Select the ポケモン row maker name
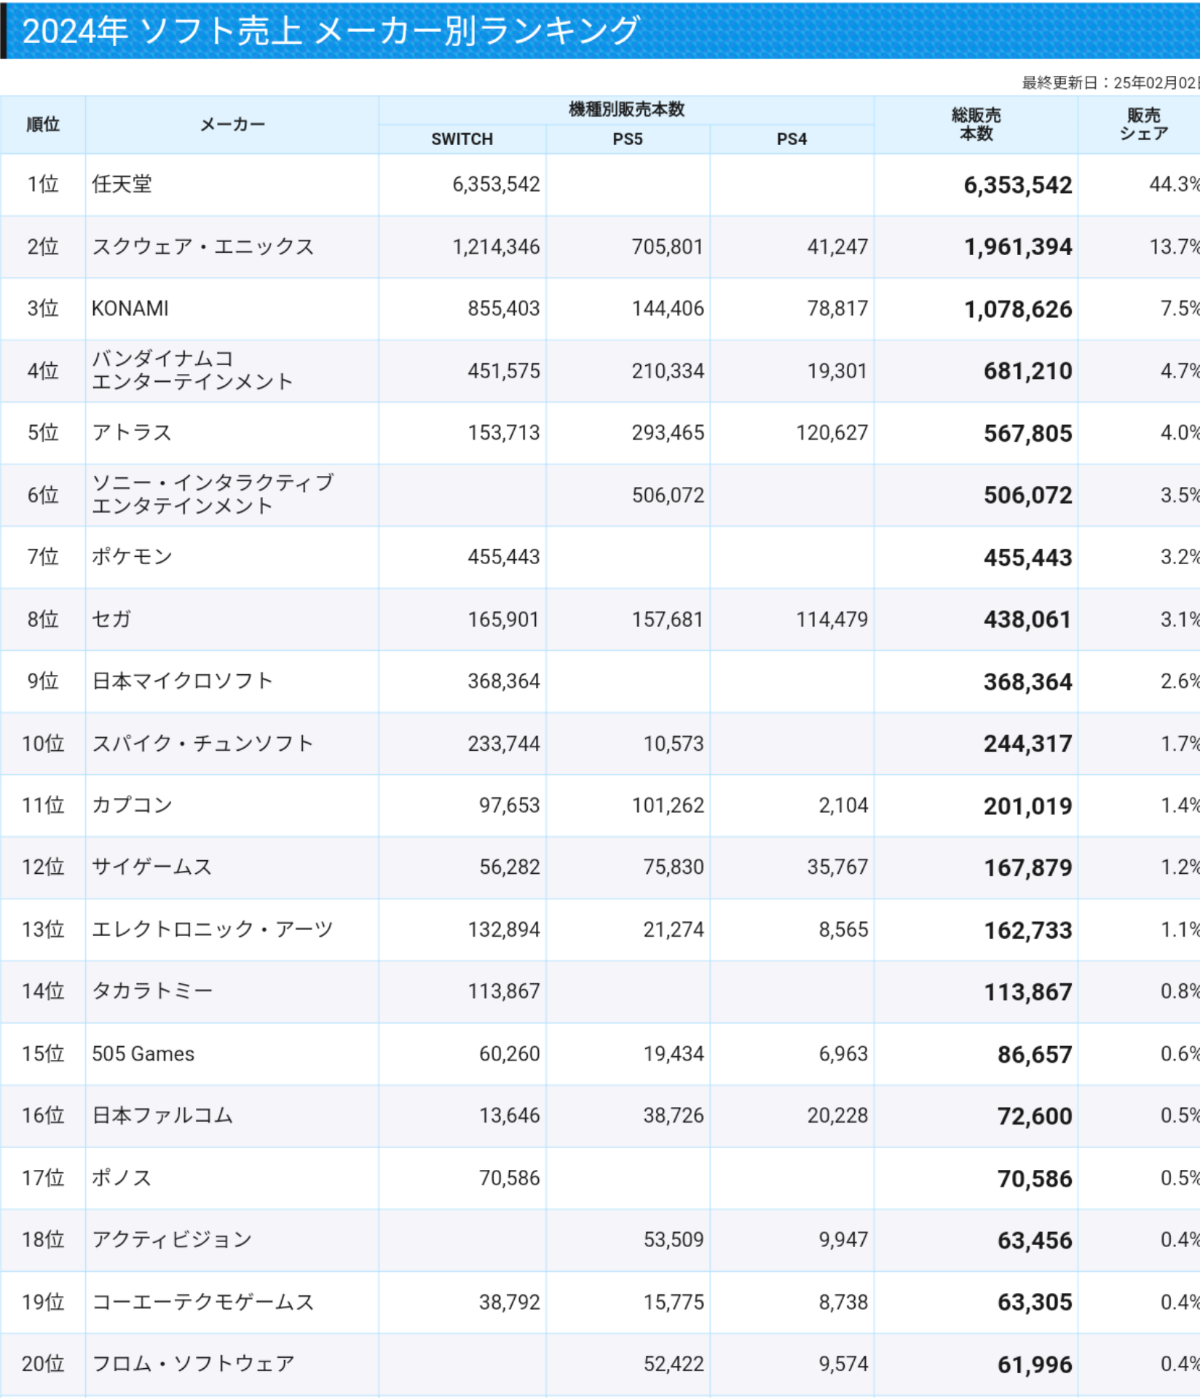 pyautogui.click(x=132, y=557)
